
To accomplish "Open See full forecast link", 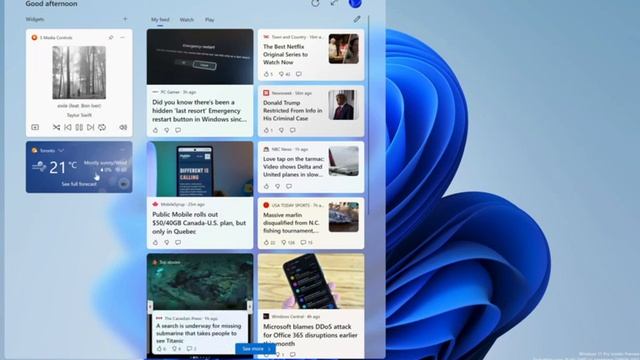I will click(x=79, y=184).
